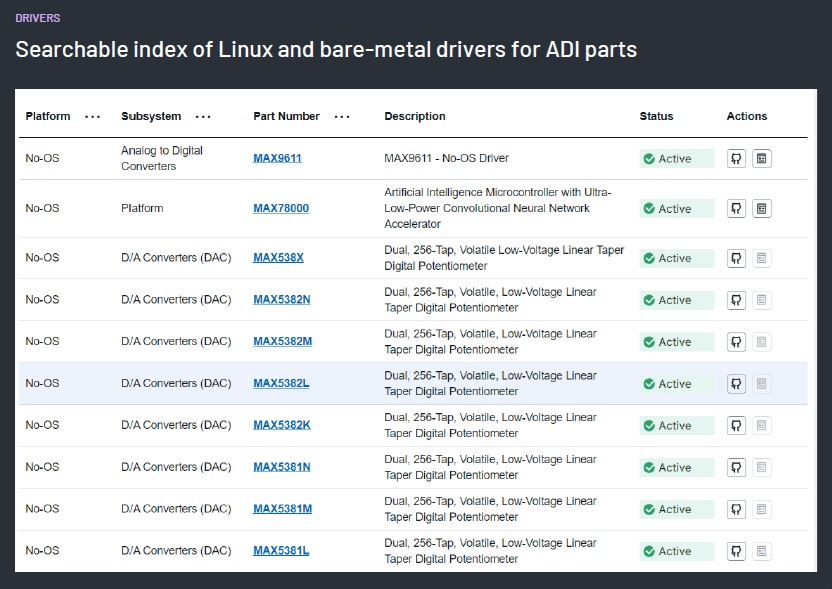Open GitHub source for MAX5382L
Viewport: 832px width, 589px height.
pyautogui.click(x=737, y=383)
